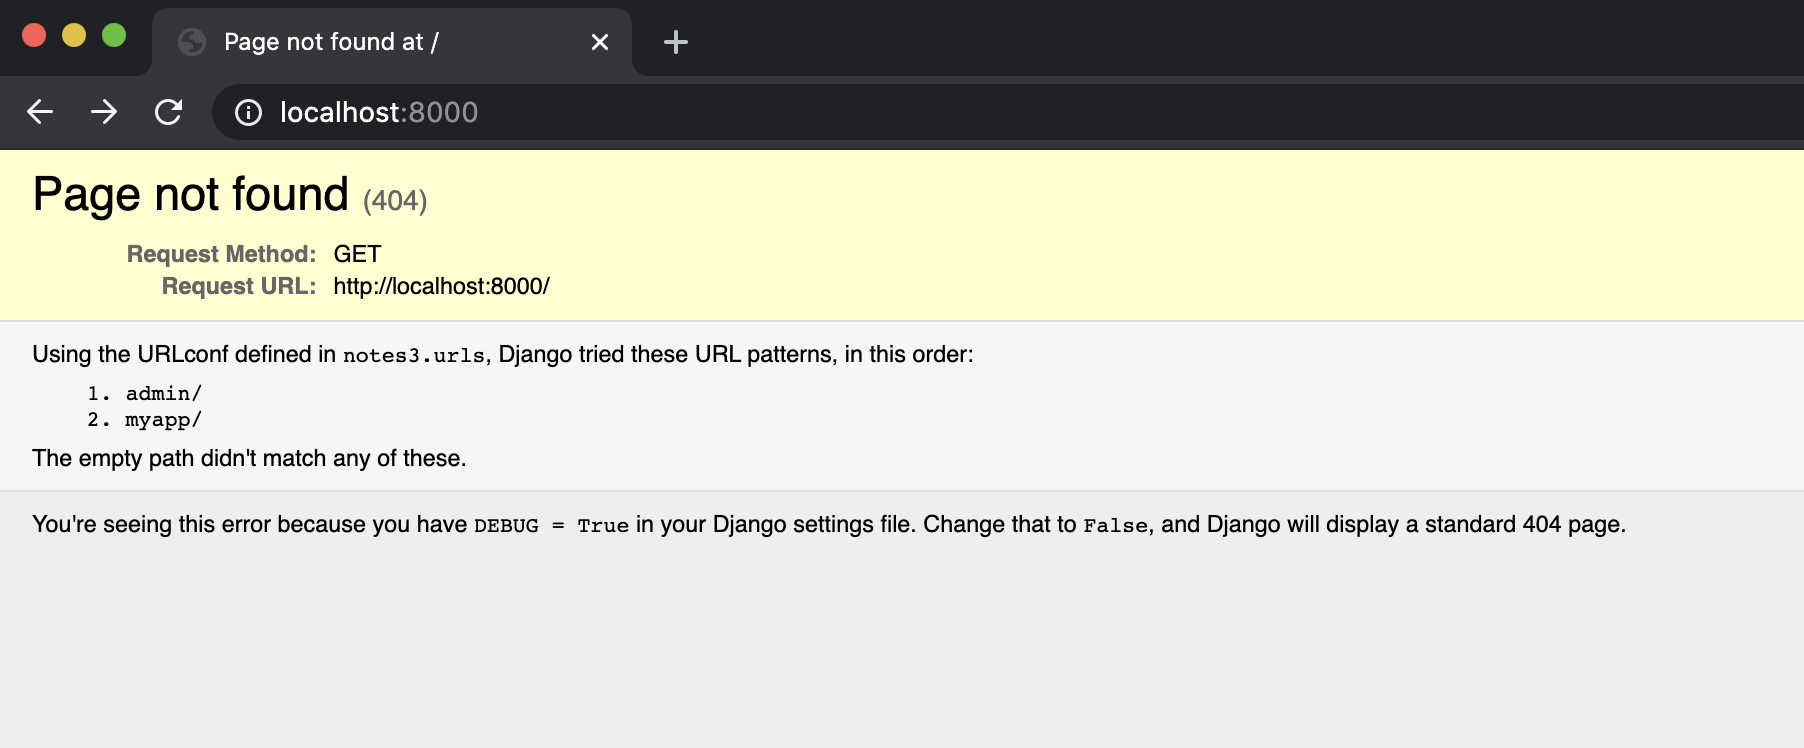Click the myapp/ URL pattern entry
The width and height of the screenshot is (1804, 748).
point(163,420)
